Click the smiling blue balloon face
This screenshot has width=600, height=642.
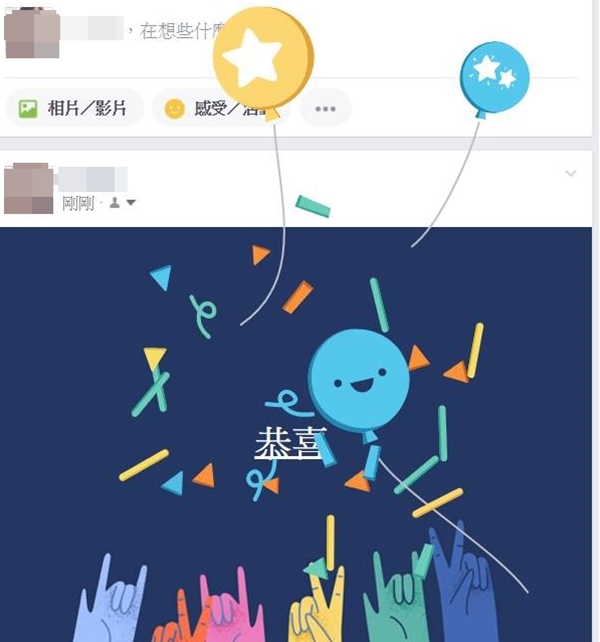(359, 380)
